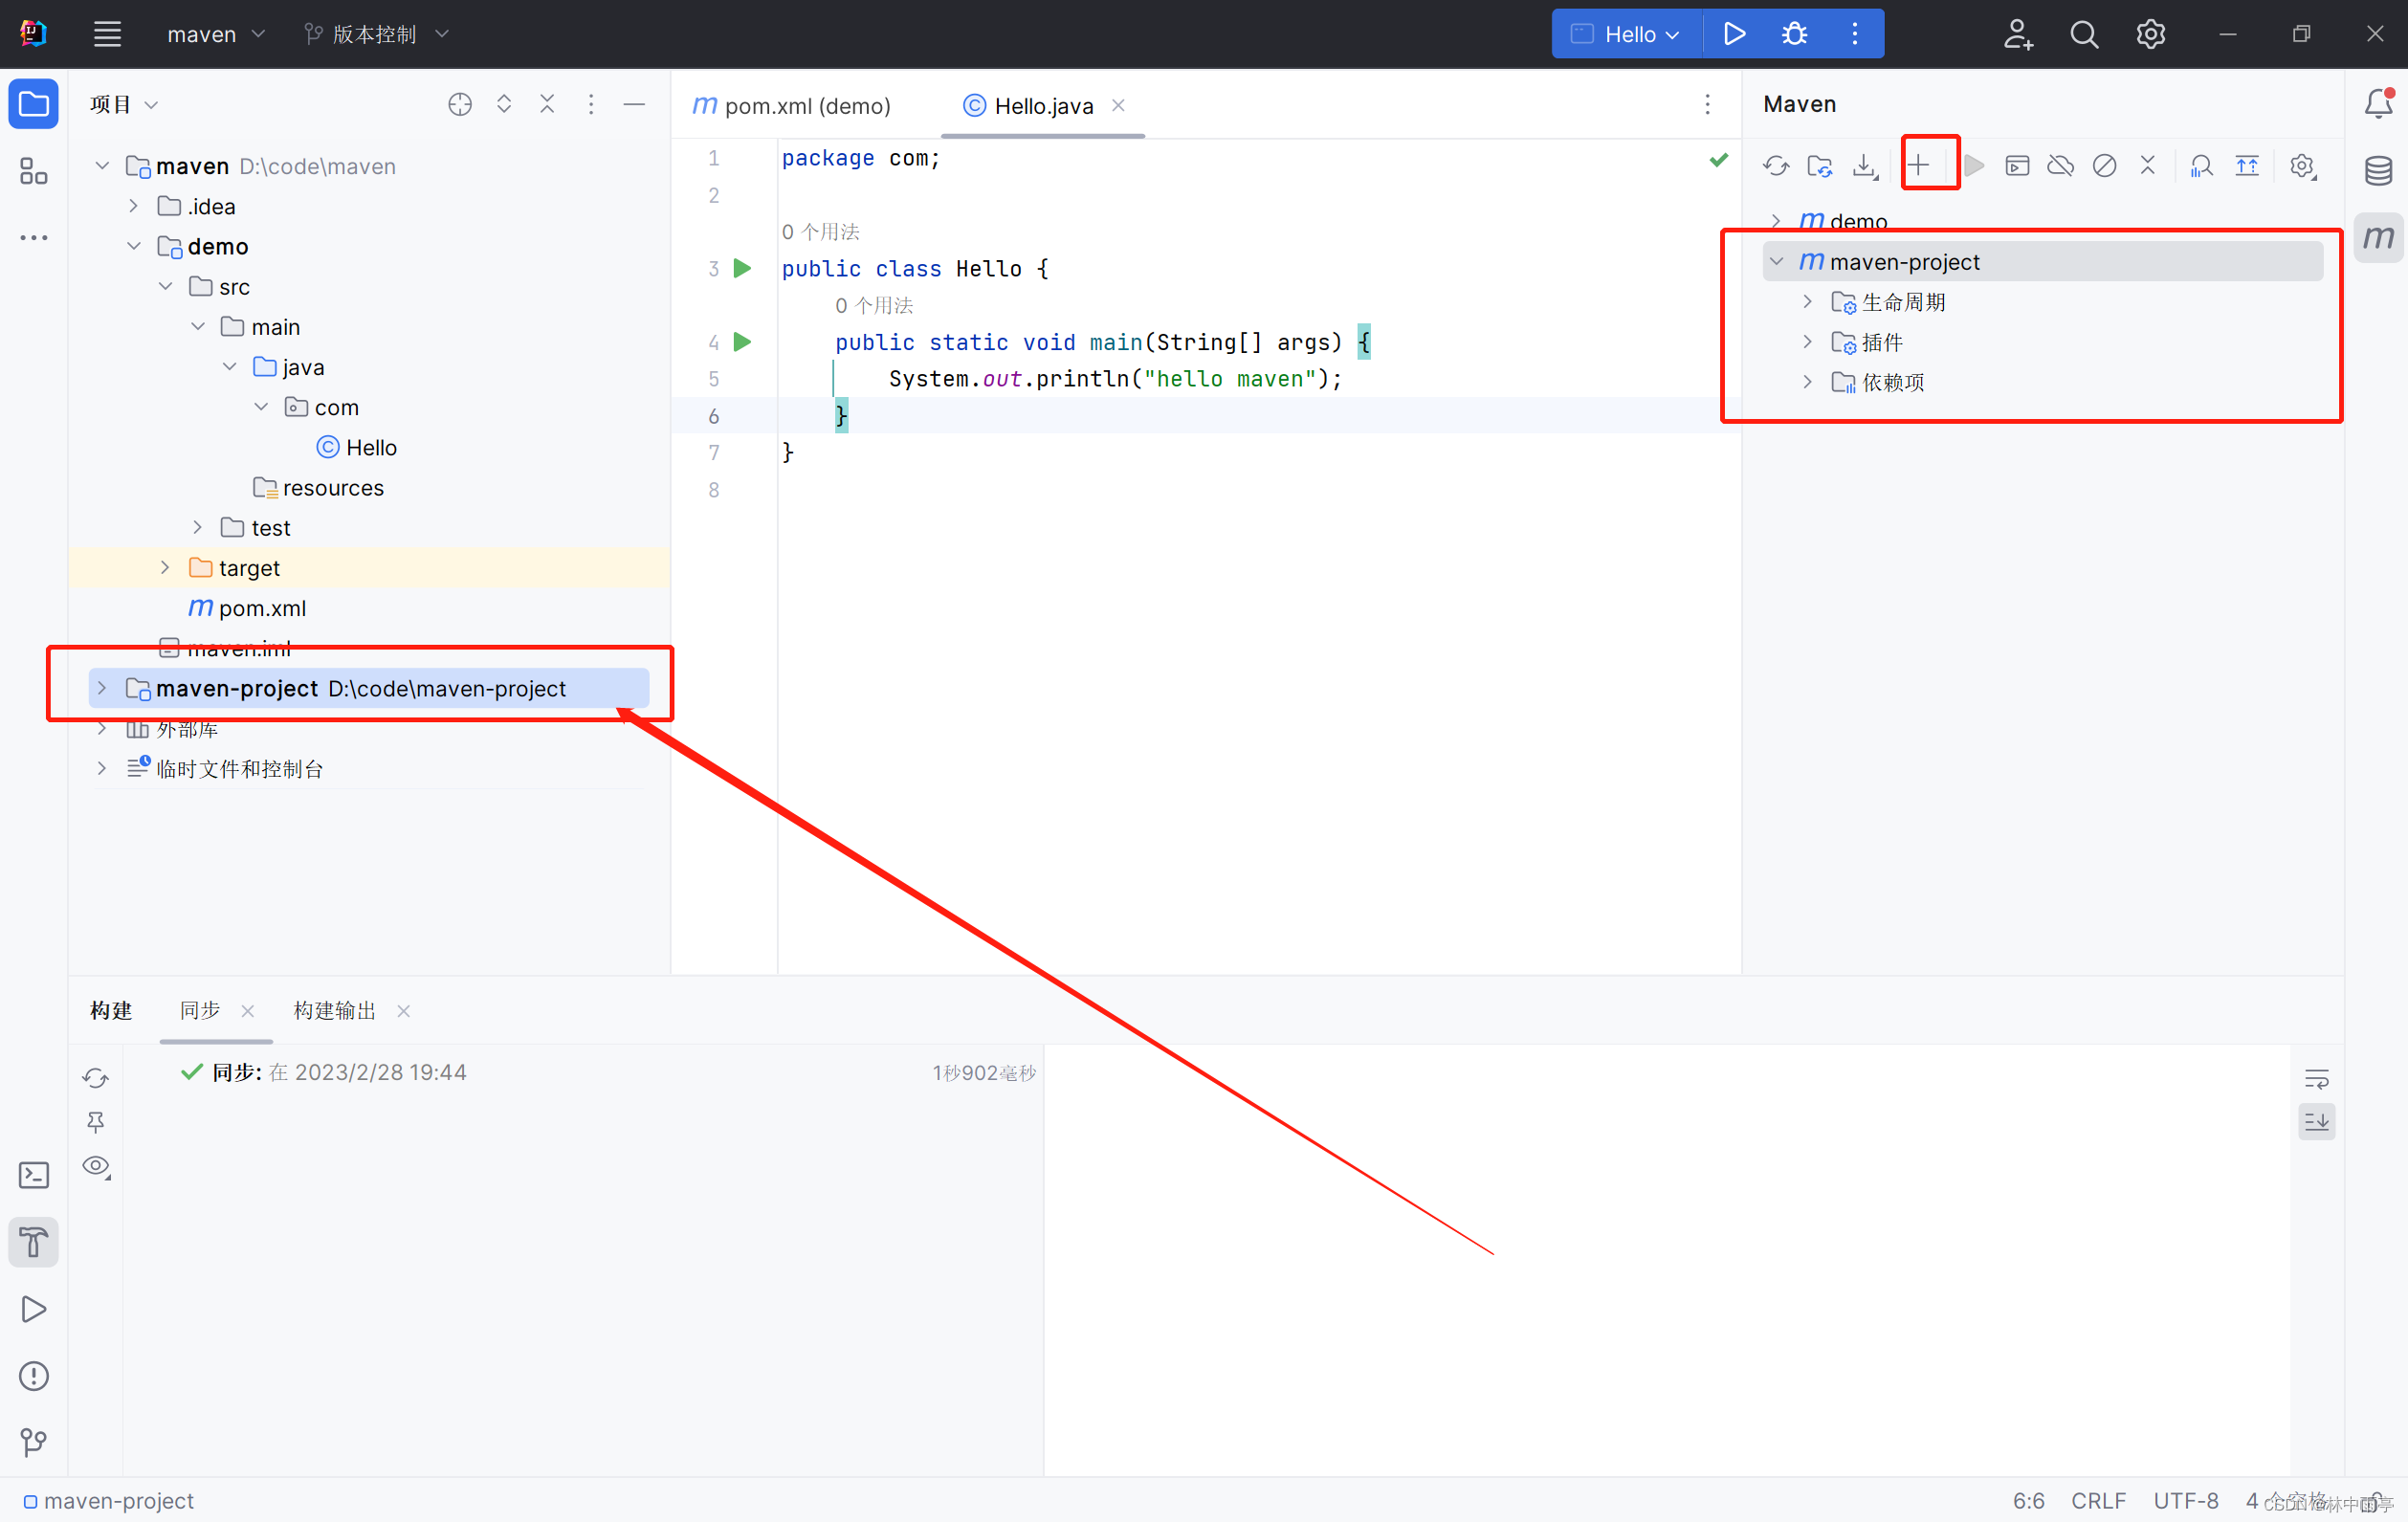Show more tool windows ellipsis

[x=34, y=238]
